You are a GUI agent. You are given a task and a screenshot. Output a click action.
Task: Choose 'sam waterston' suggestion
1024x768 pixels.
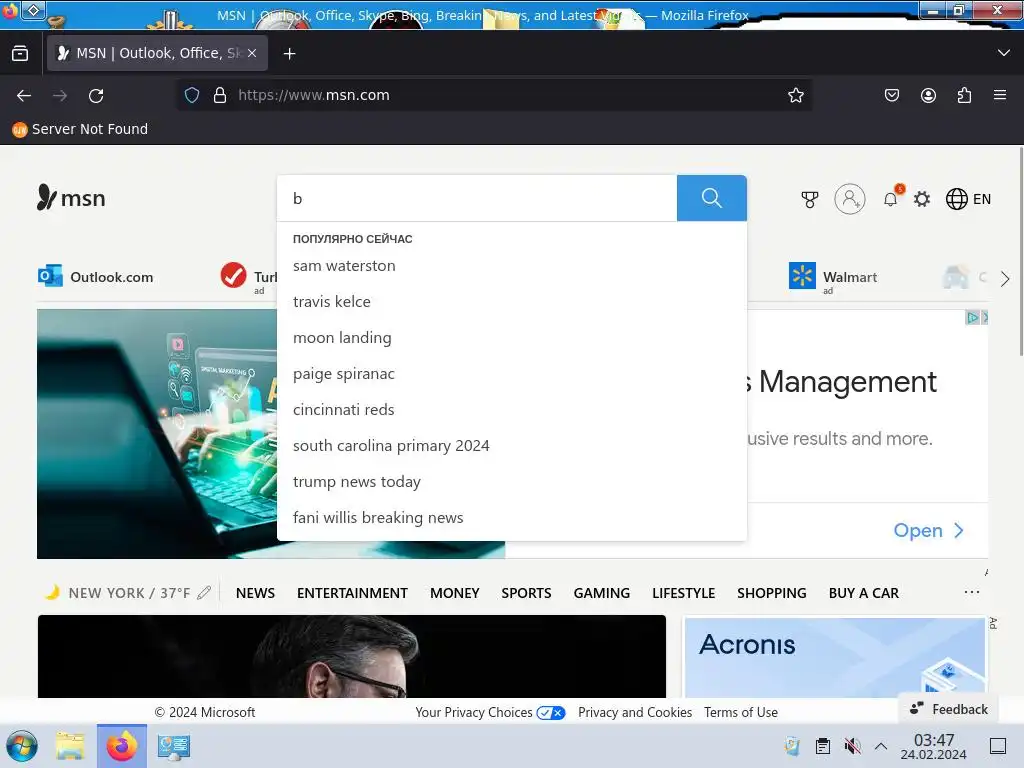click(x=511, y=266)
